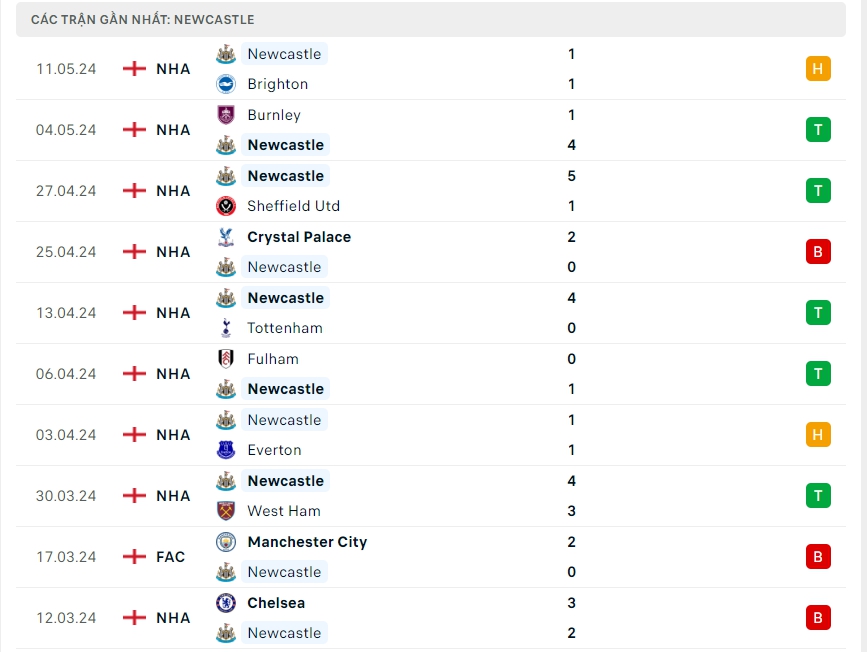Click the Brighton club crest icon
This screenshot has width=867, height=652.
click(226, 84)
